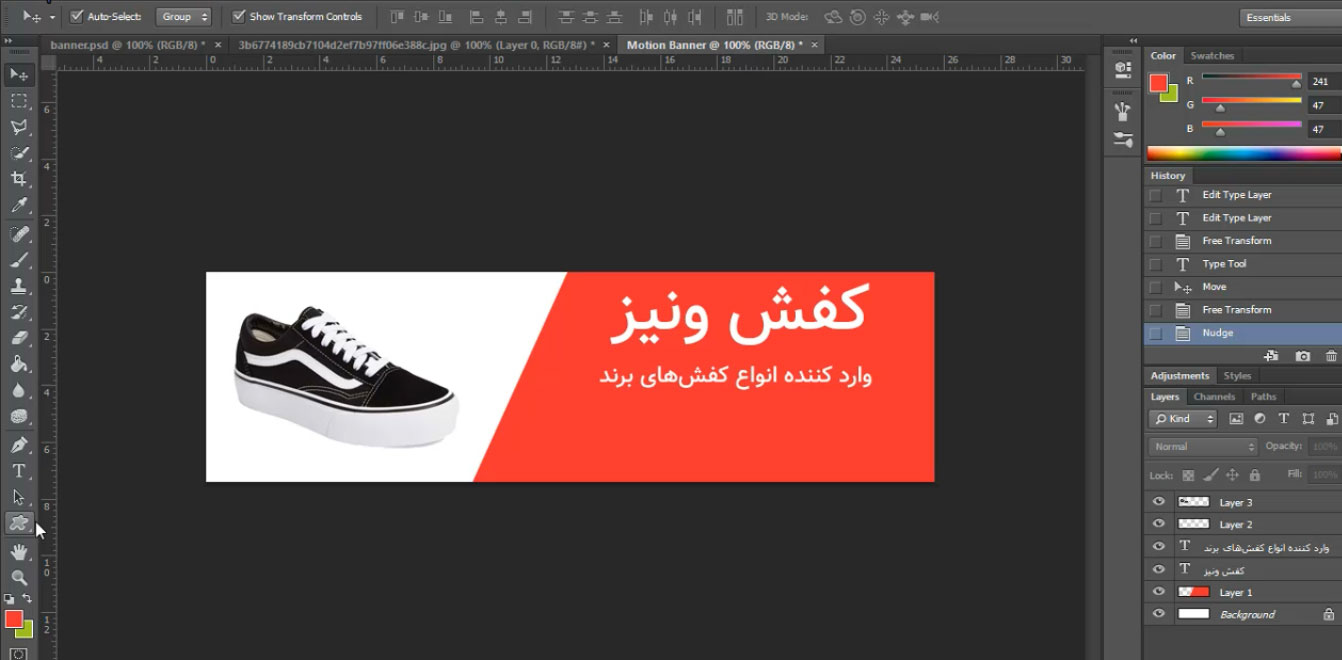The image size is (1342, 660).
Task: Select the Eyedropper tool
Action: (18, 205)
